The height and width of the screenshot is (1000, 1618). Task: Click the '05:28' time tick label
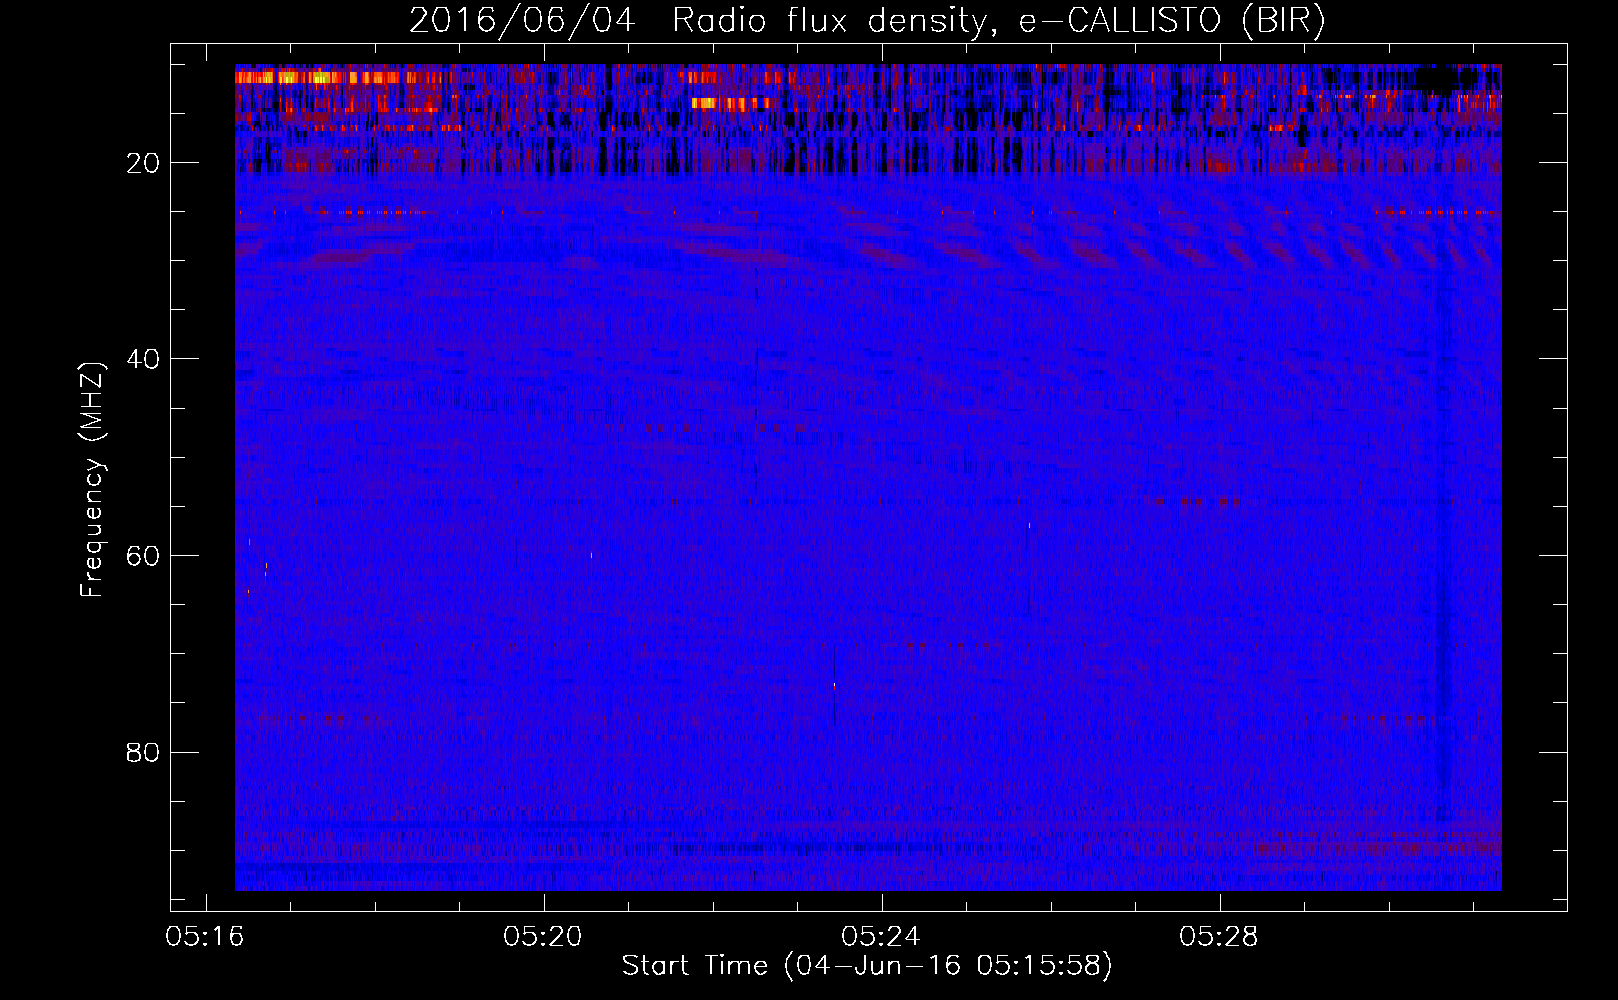(x=1219, y=937)
